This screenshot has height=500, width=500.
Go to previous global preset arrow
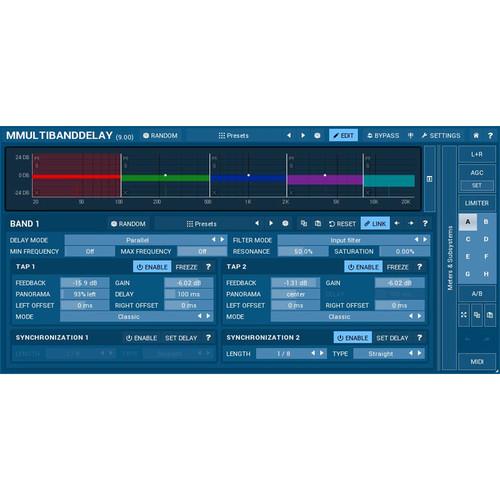point(289,135)
